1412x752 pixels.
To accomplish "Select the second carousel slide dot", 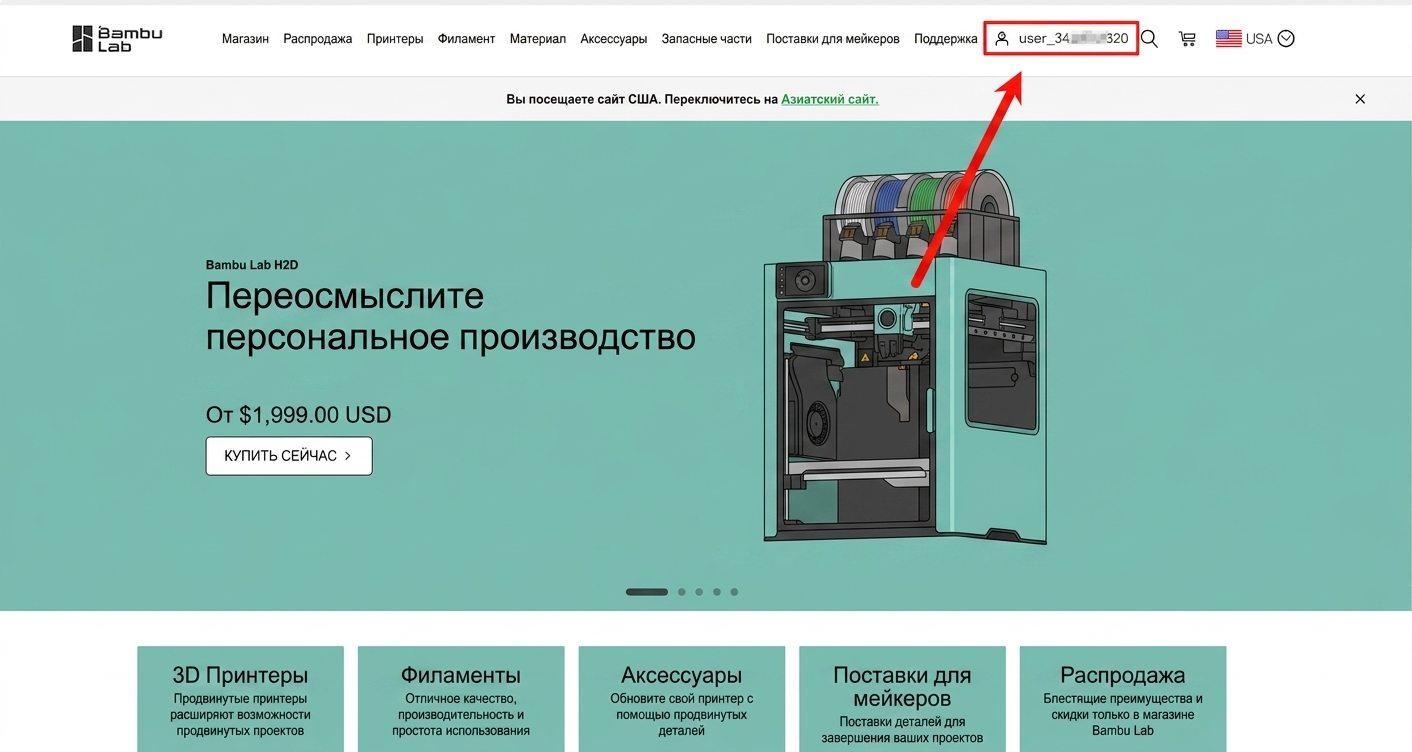I will [x=681, y=592].
